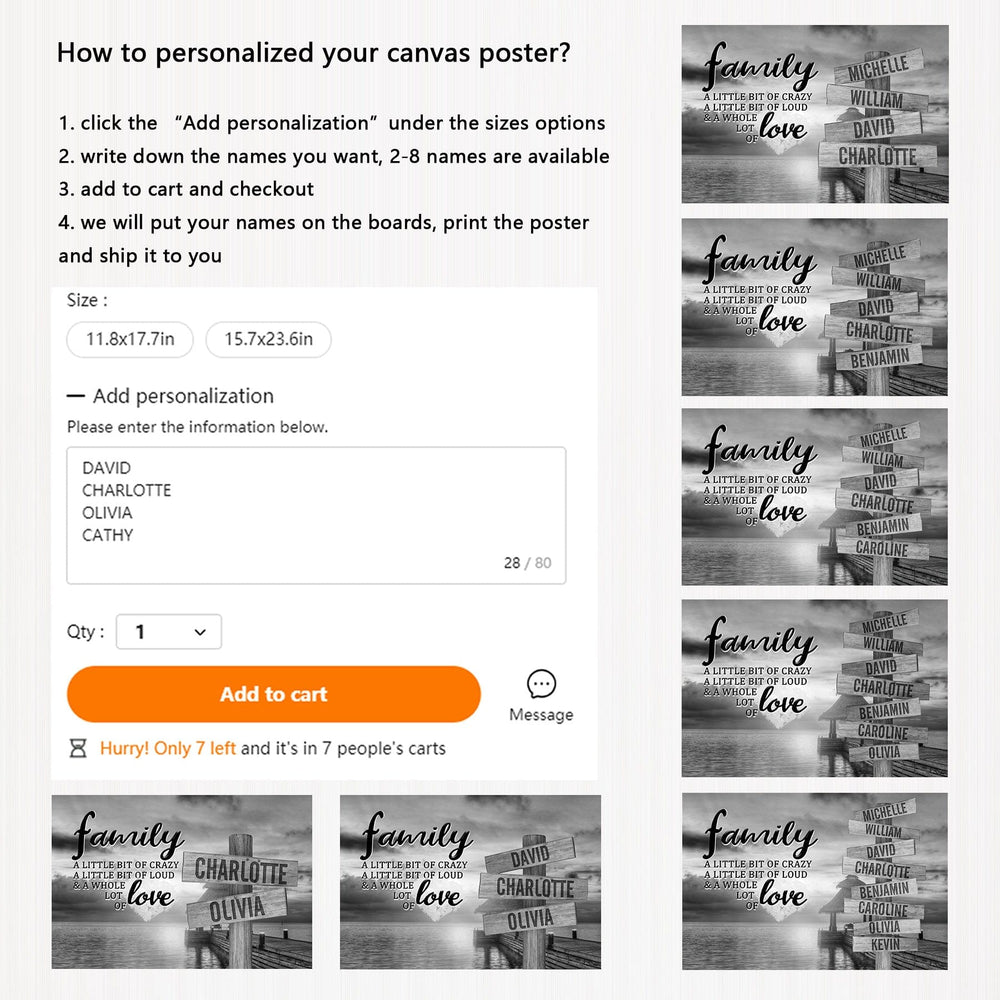1000x1000 pixels.
Task: Click the Add to cart button
Action: (273, 694)
